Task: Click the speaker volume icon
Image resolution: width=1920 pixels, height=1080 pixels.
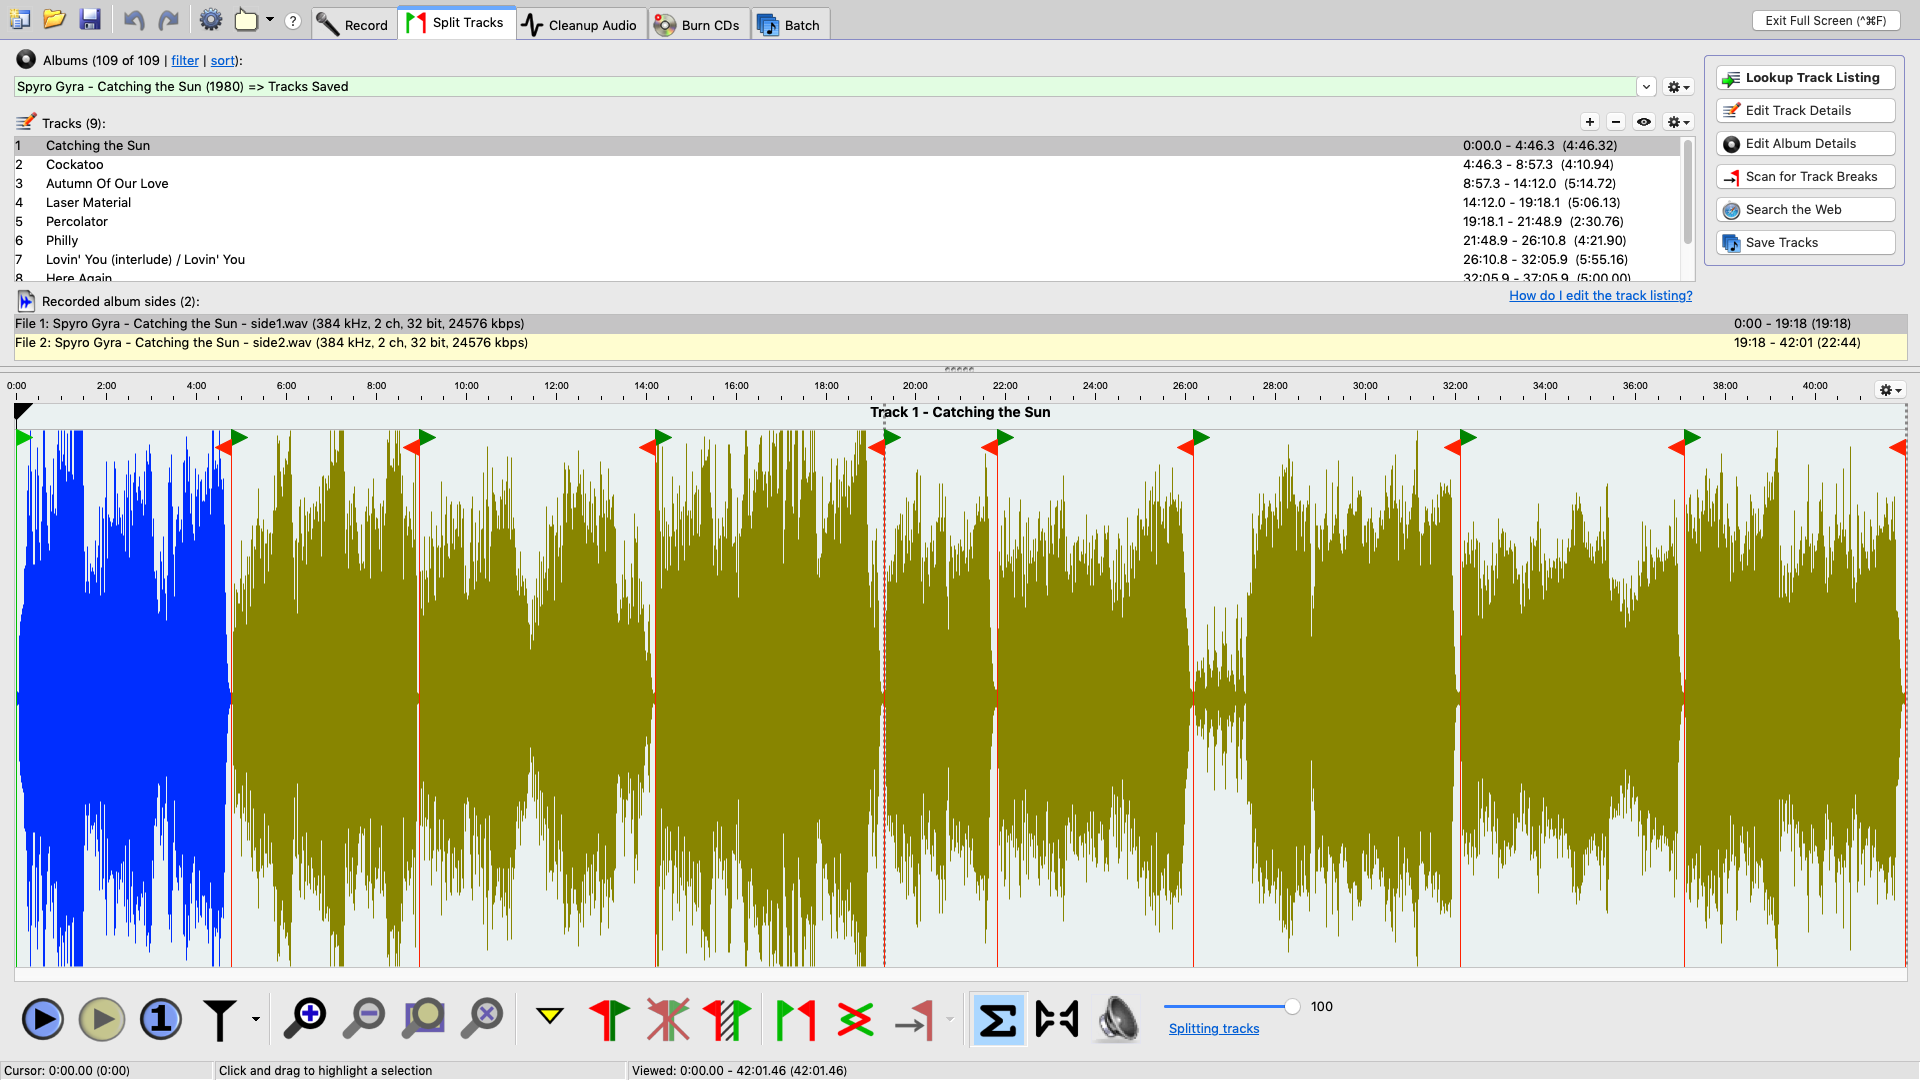Action: (1117, 1019)
